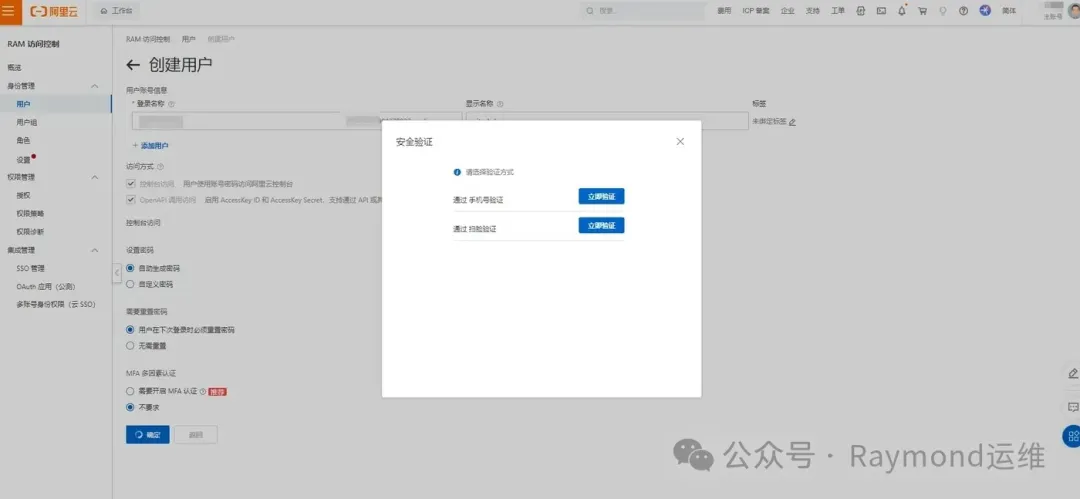The width and height of the screenshot is (1080, 499).
Task: Open the shopping cart icon
Action: 922,11
